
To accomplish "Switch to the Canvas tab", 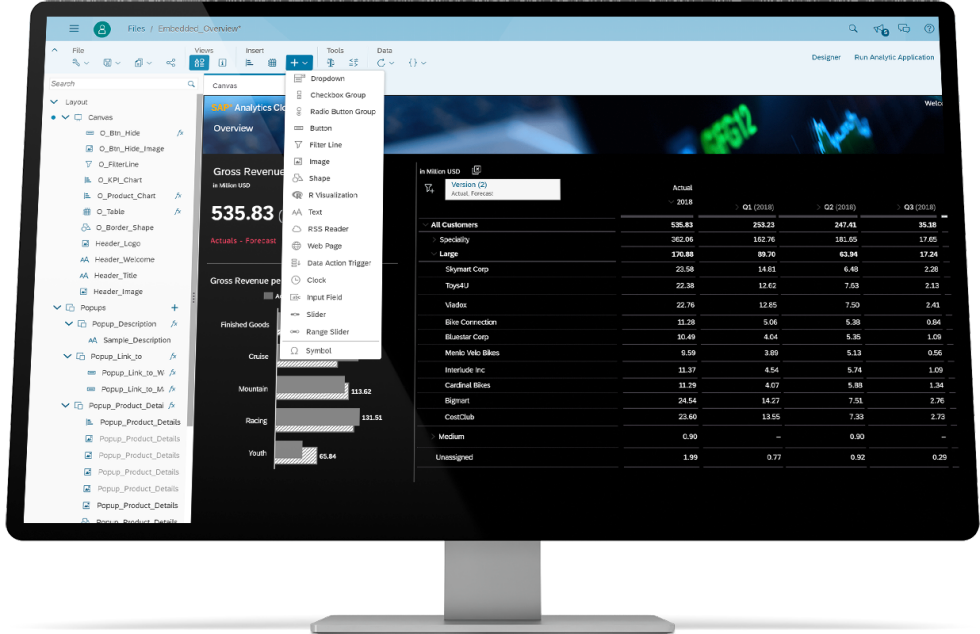I will click(x=224, y=86).
